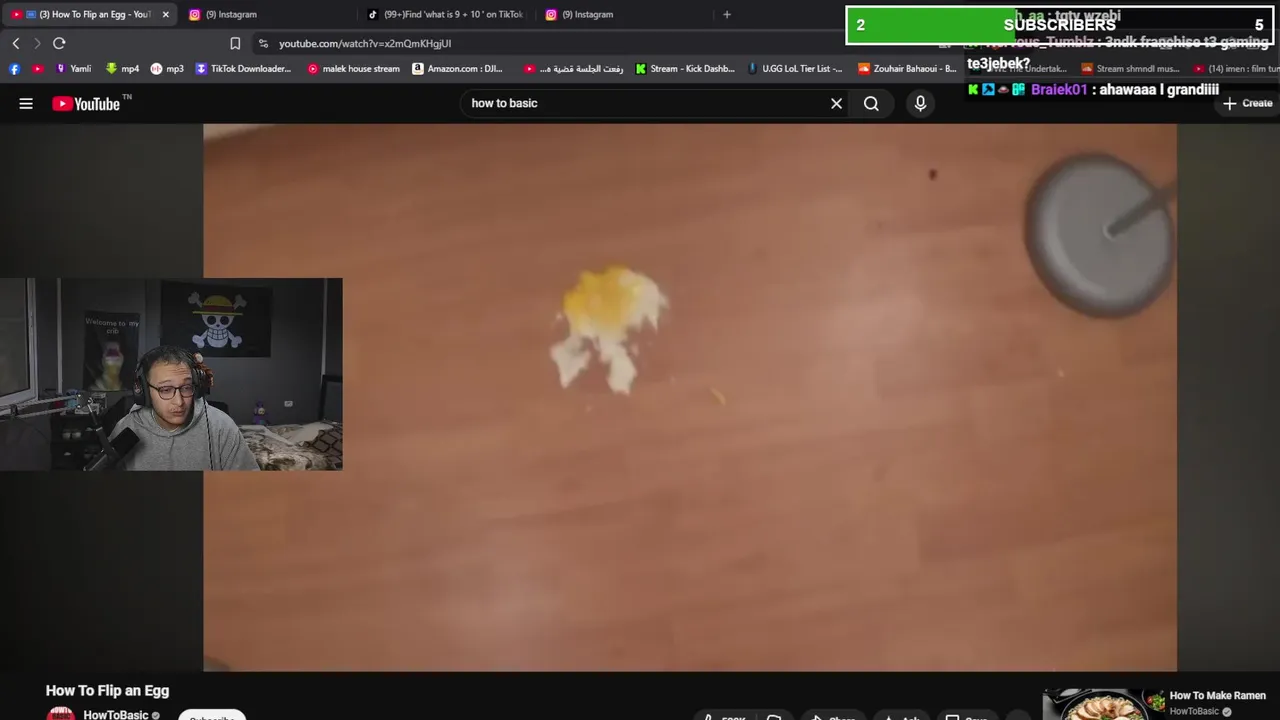Screen dimensions: 1280x720
Task: Open the mp3 bookmark
Action: (167, 69)
